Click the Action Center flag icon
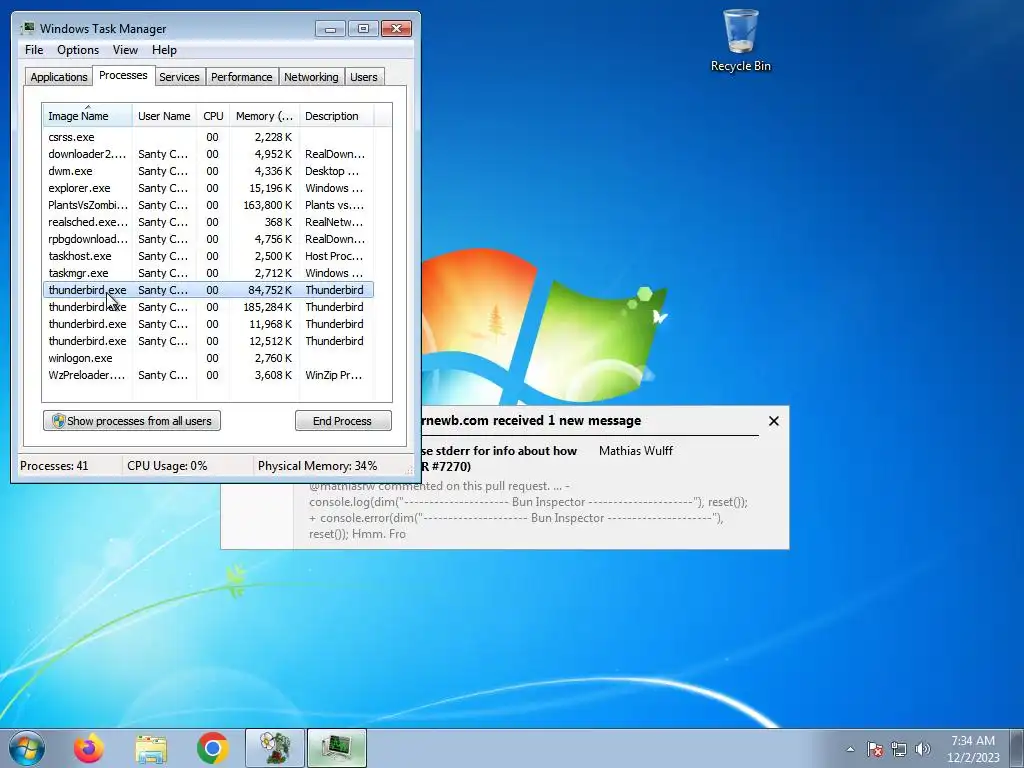Image resolution: width=1024 pixels, height=768 pixels. click(875, 749)
